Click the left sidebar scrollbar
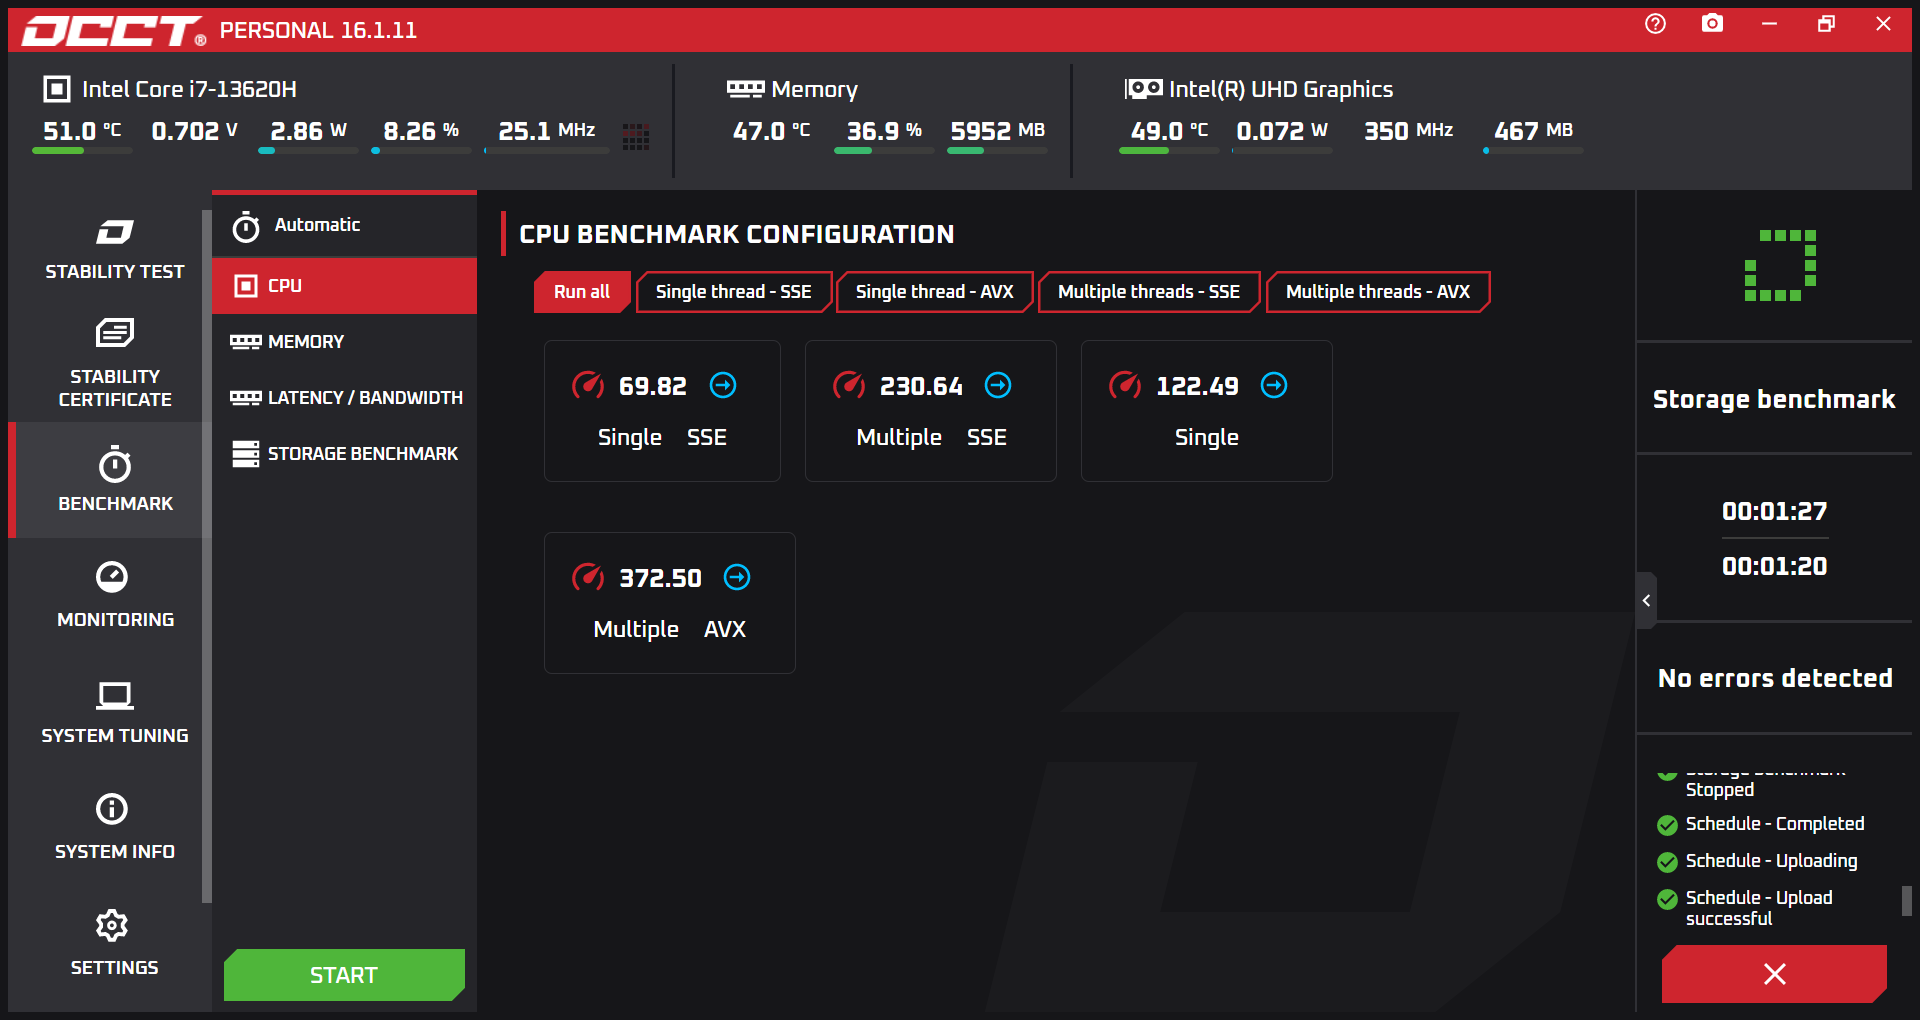Viewport: 1920px width, 1020px height. pyautogui.click(x=207, y=555)
